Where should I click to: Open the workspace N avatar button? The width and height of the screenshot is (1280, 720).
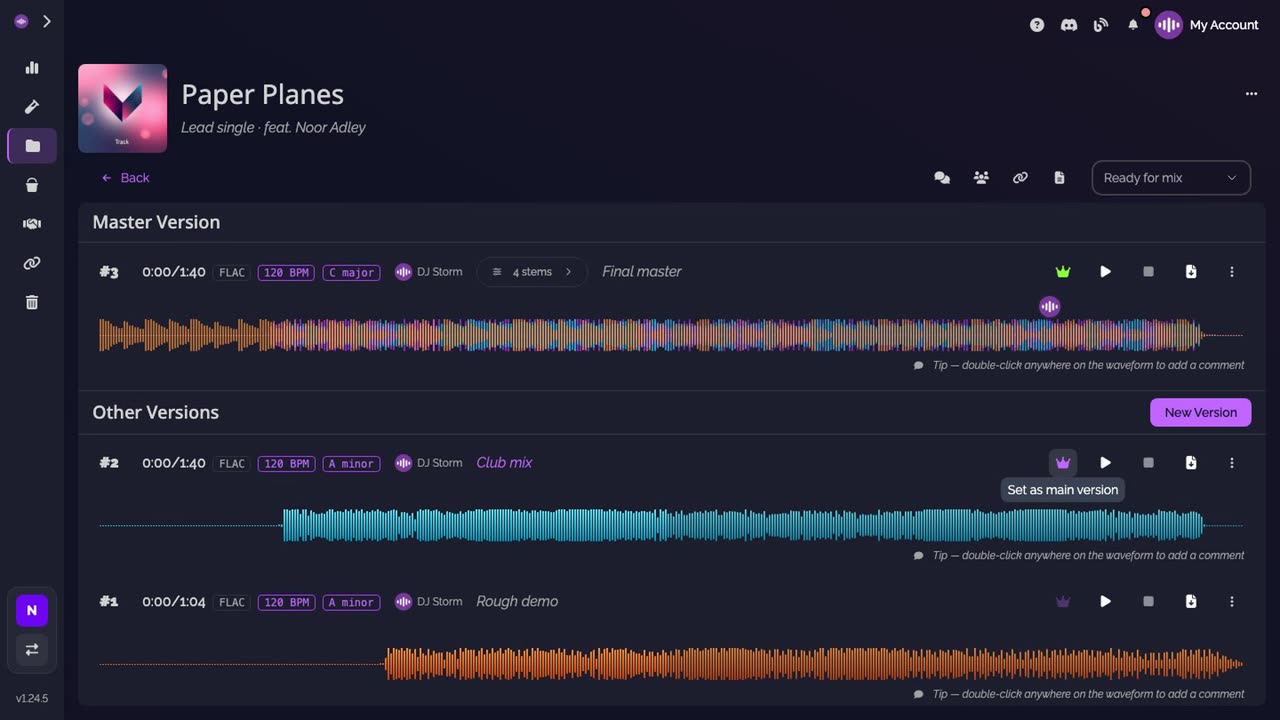tap(32, 610)
